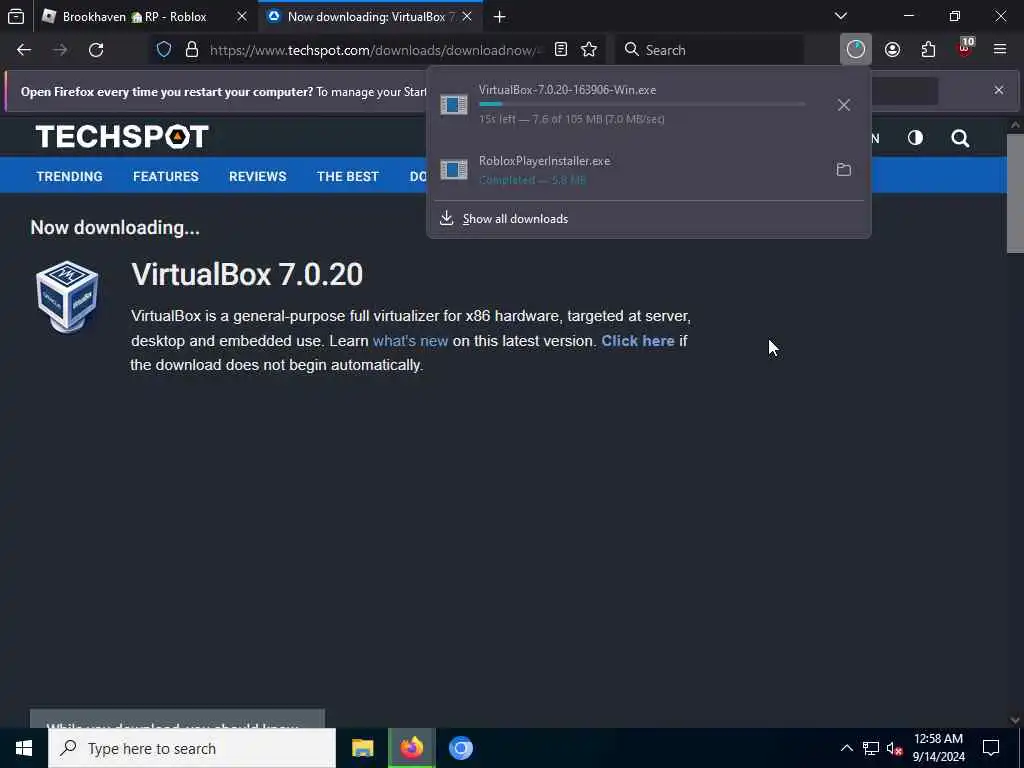The width and height of the screenshot is (1024, 768).
Task: Click the TechSpot logo
Action: point(122,136)
